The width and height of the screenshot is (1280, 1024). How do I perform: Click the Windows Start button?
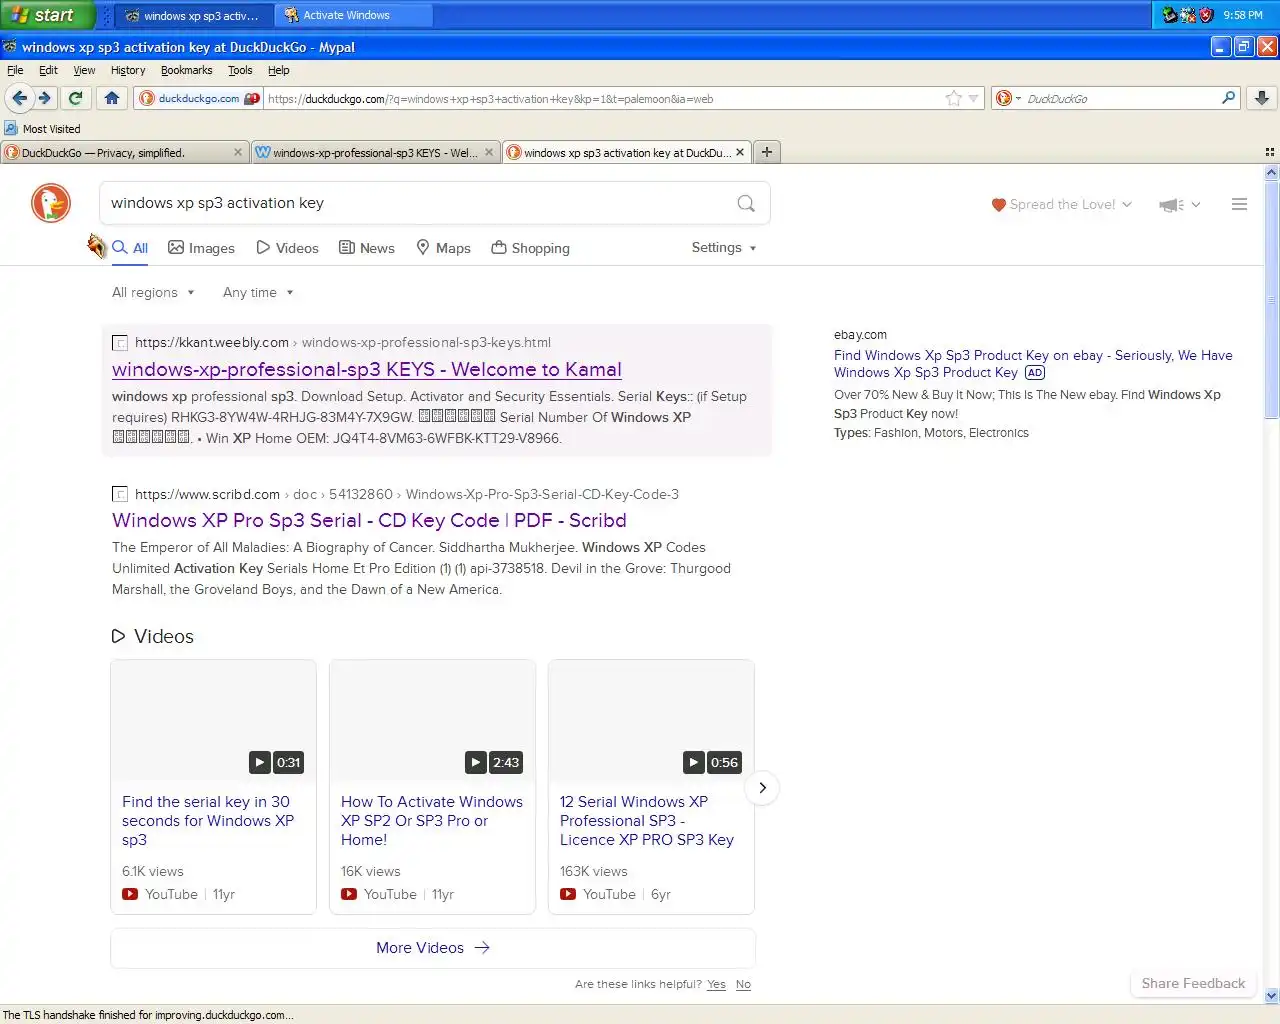point(47,15)
